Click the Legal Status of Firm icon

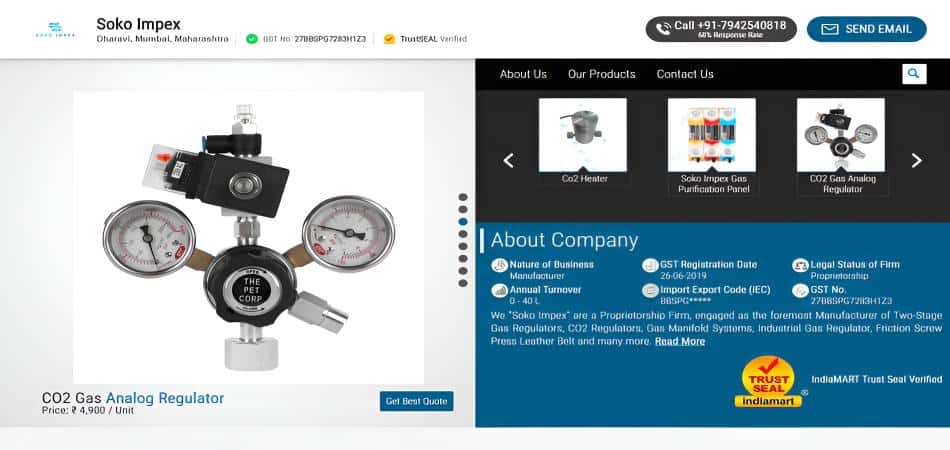pyautogui.click(x=800, y=266)
